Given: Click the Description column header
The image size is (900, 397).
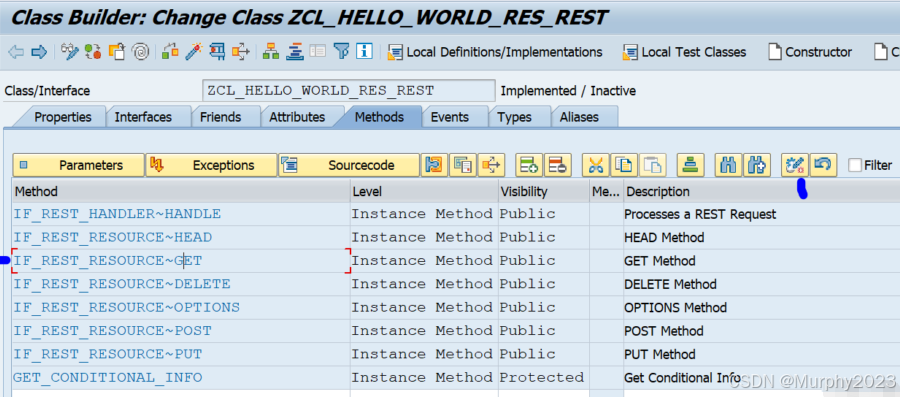Looking at the screenshot, I should click(x=762, y=191).
